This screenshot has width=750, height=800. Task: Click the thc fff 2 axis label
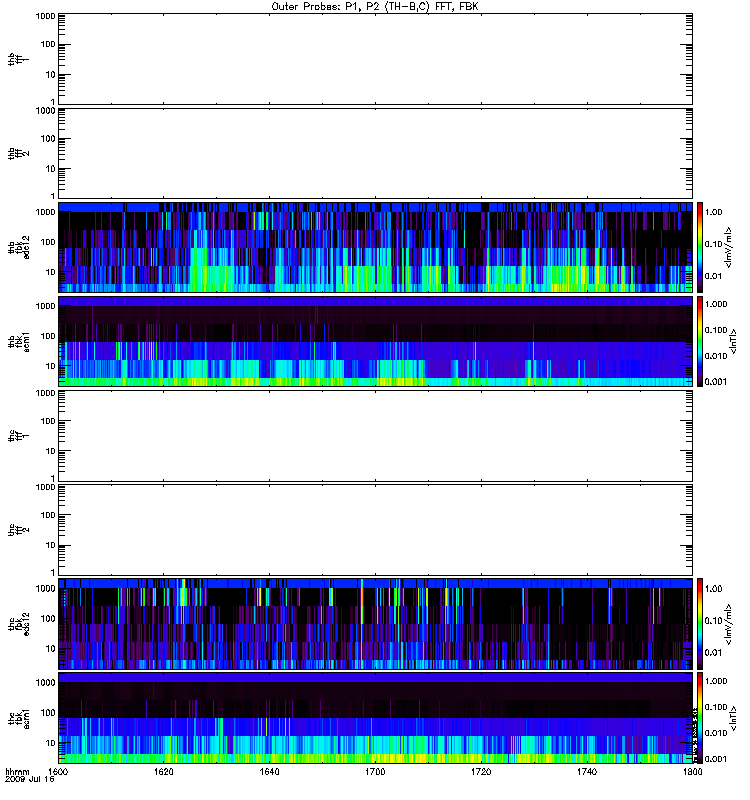pos(18,530)
